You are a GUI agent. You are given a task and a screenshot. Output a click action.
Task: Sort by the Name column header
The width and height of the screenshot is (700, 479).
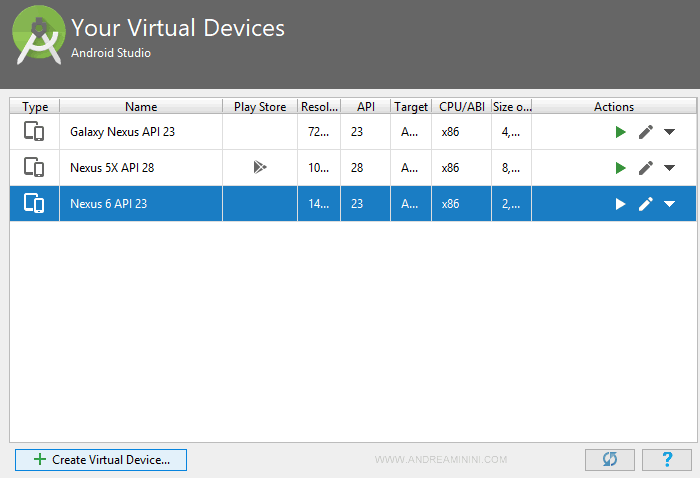pos(141,107)
